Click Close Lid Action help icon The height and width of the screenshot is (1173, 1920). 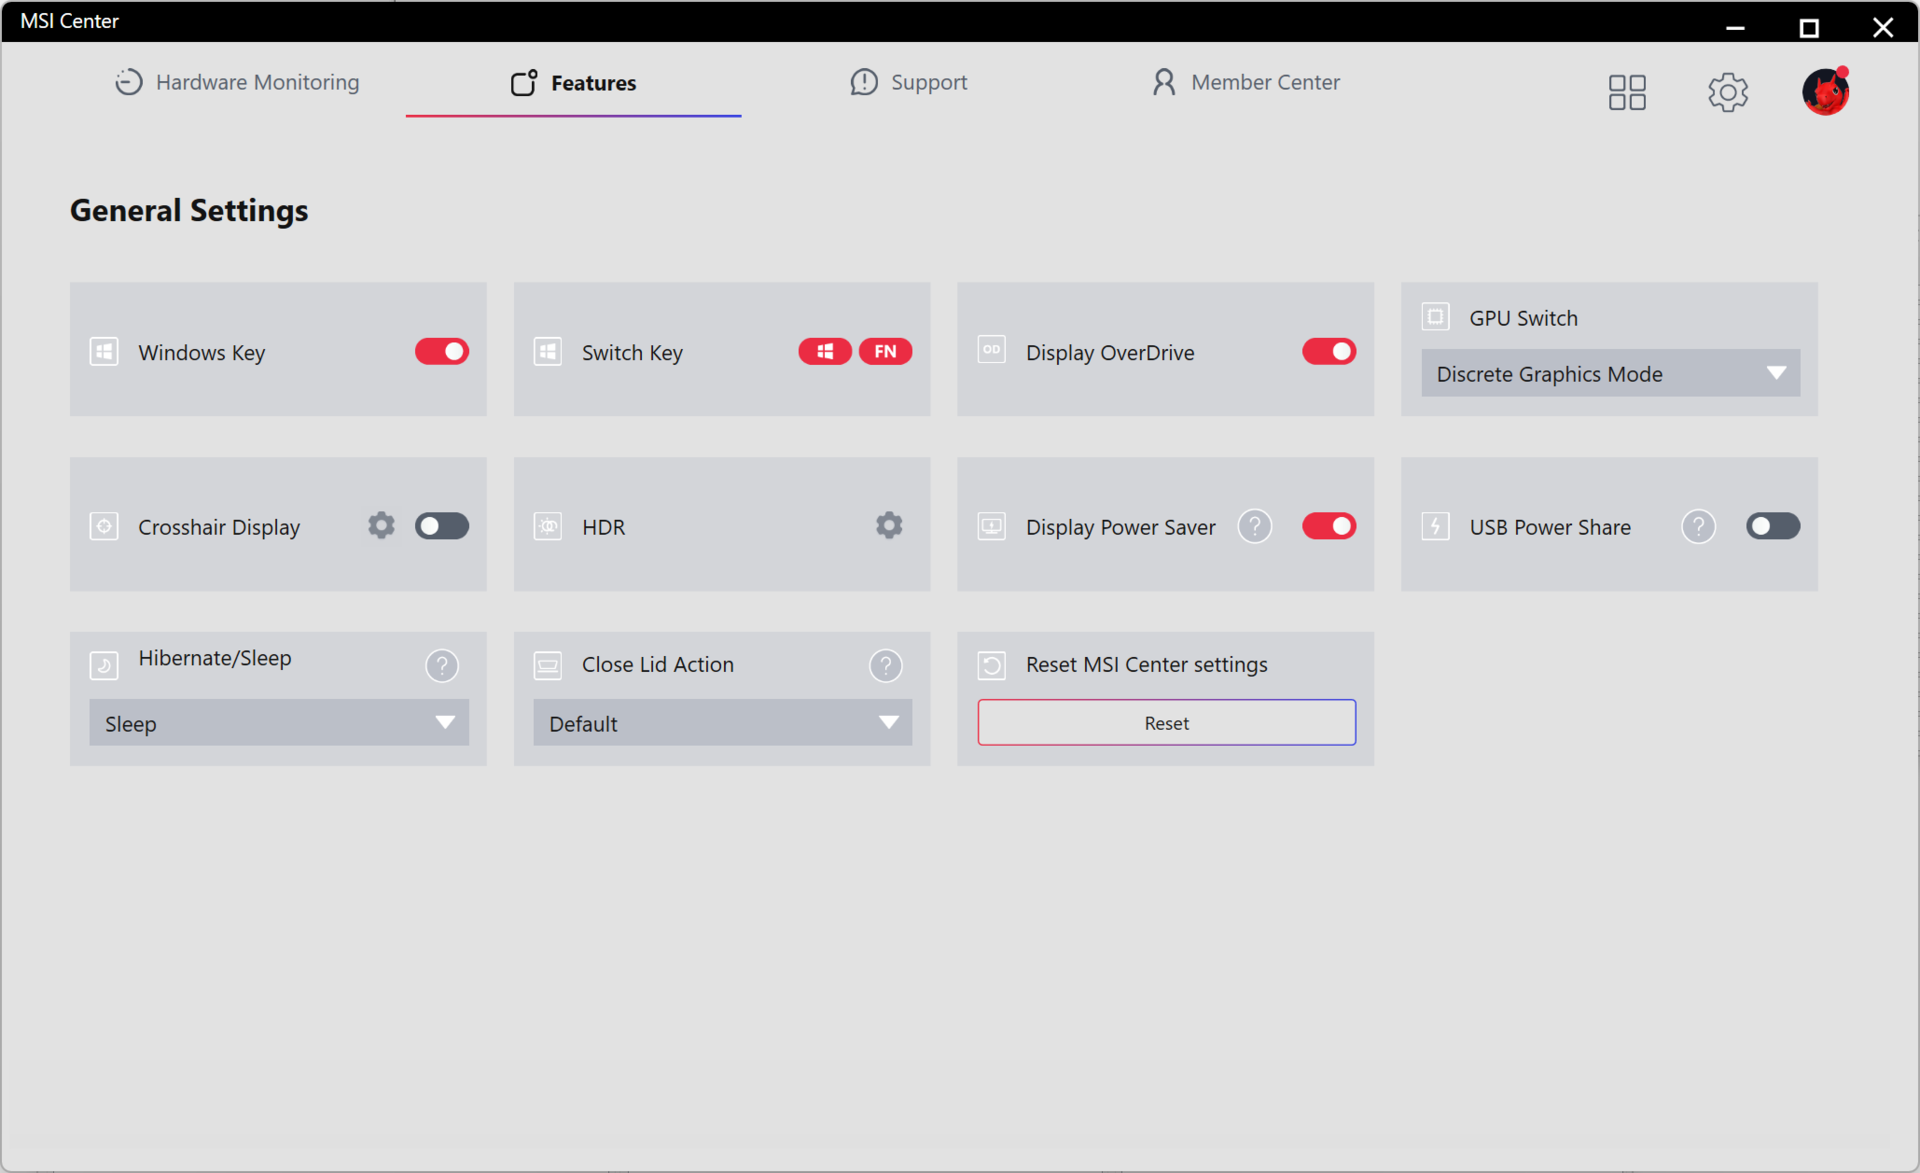click(x=885, y=665)
